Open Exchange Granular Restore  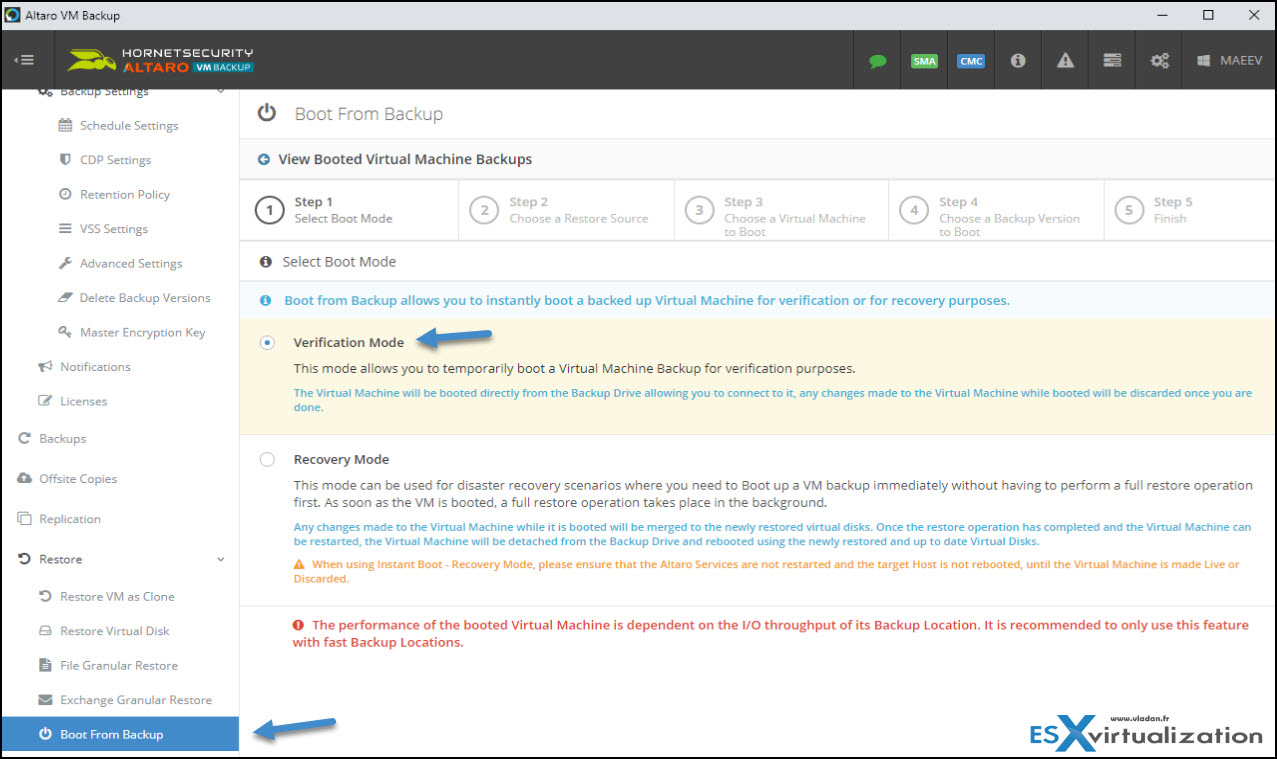coord(136,700)
